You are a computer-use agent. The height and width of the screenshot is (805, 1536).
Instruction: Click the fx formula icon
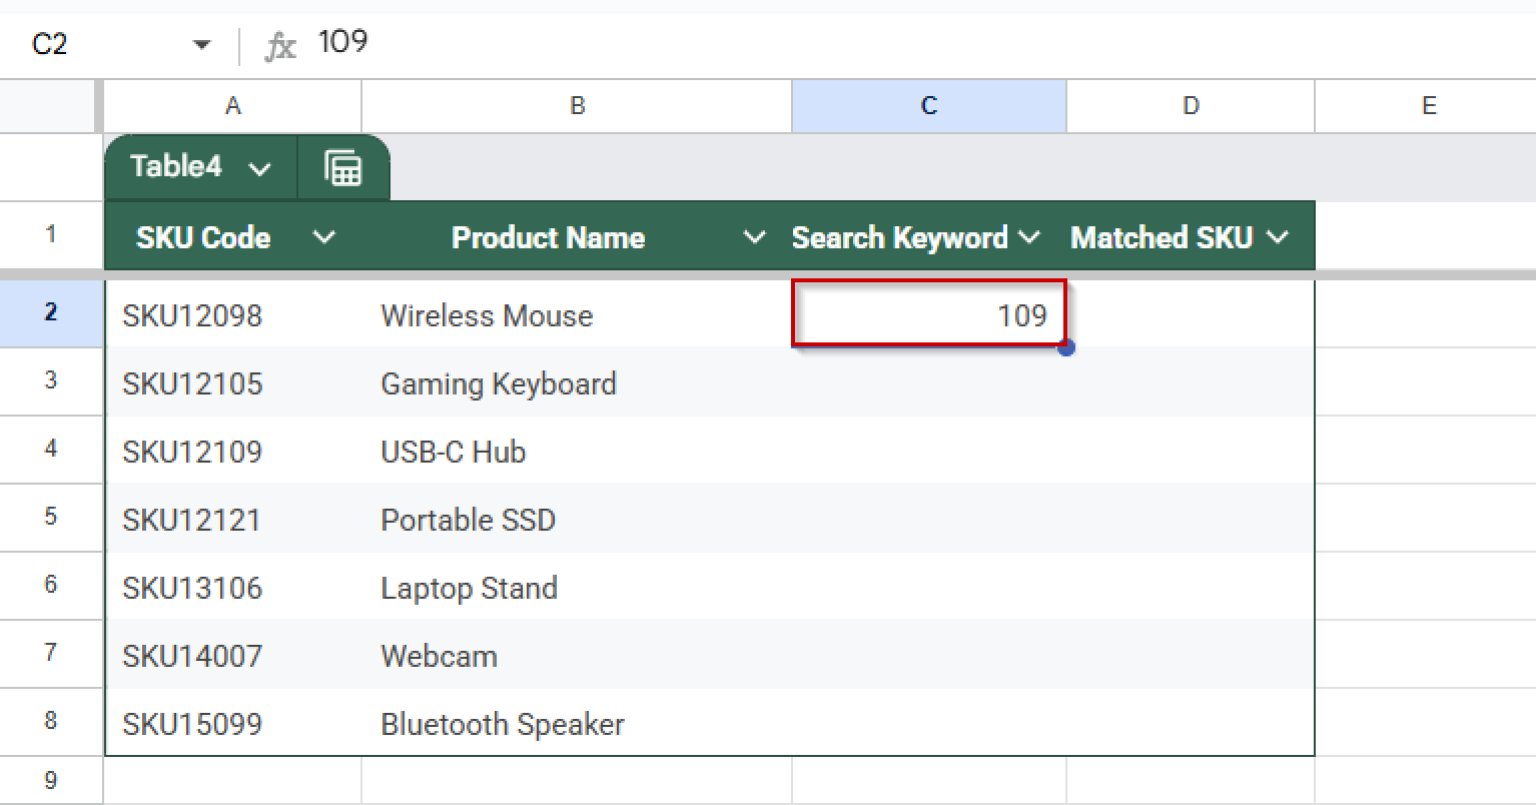281,43
